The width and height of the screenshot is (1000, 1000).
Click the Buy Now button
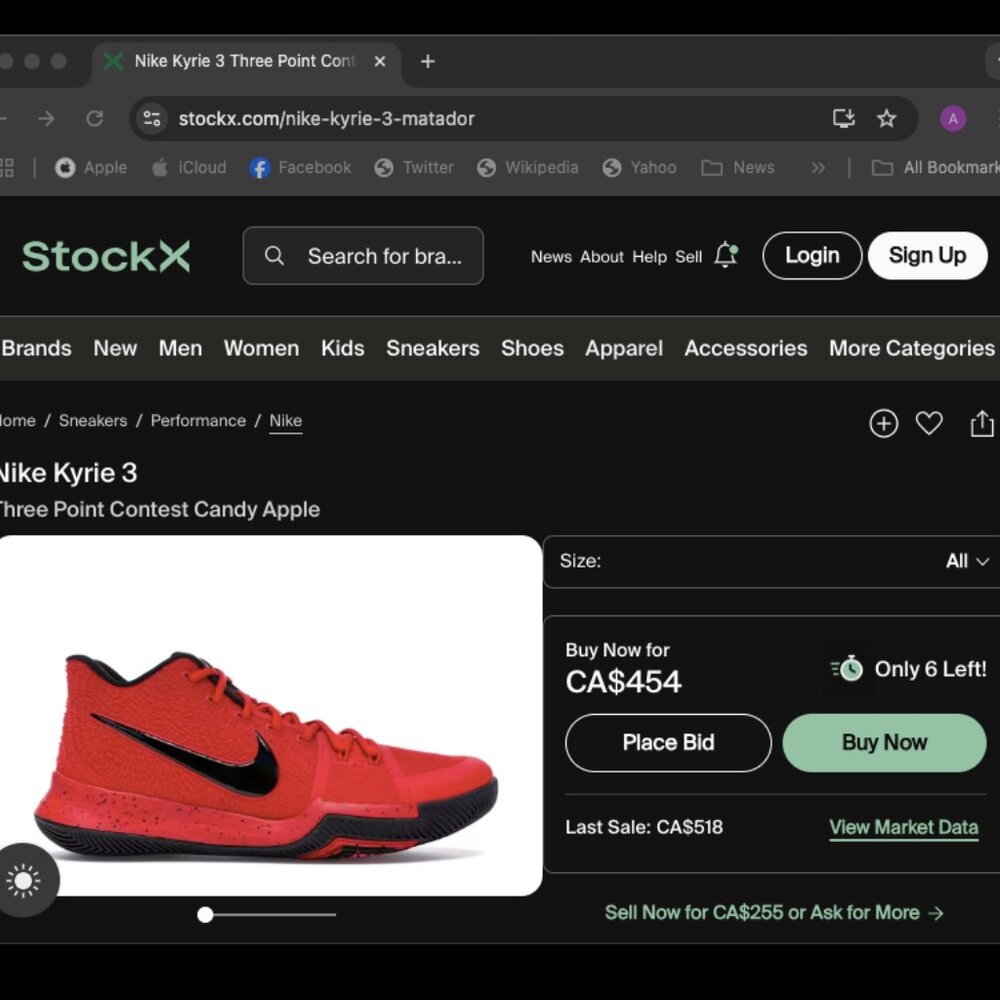(885, 743)
